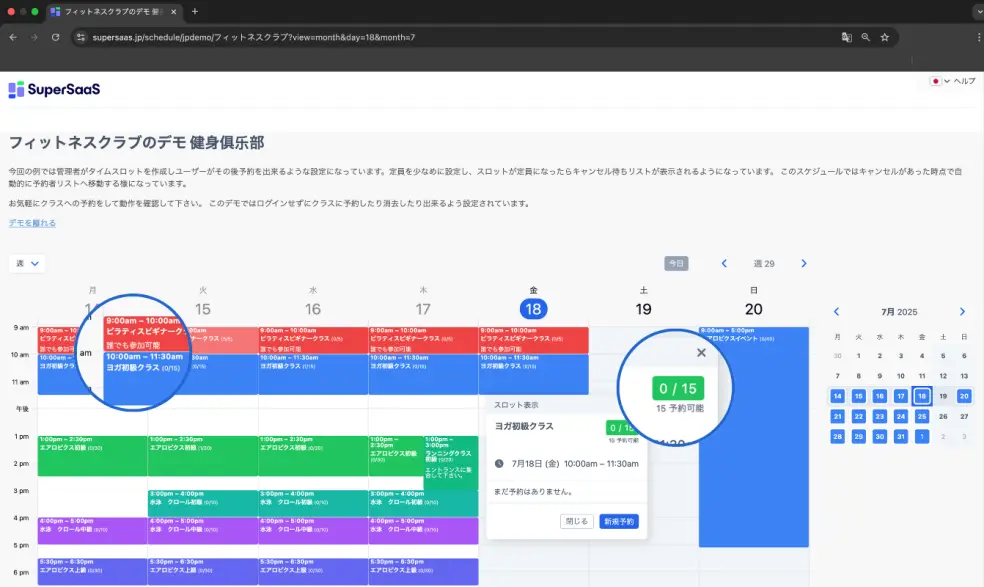Screen dimensions: 984x587
Task: Select date 29 in mini calendar
Action: click(x=858, y=436)
